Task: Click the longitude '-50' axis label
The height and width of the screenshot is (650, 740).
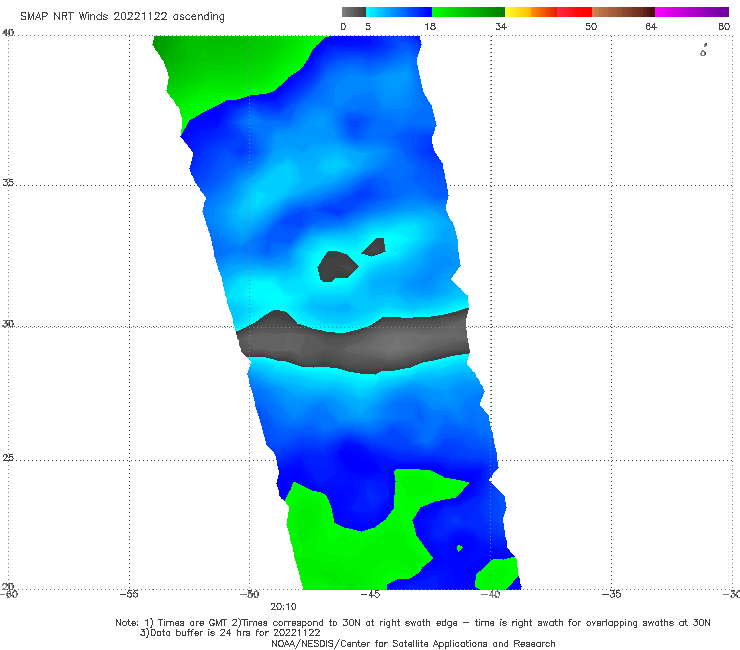Action: point(250,594)
